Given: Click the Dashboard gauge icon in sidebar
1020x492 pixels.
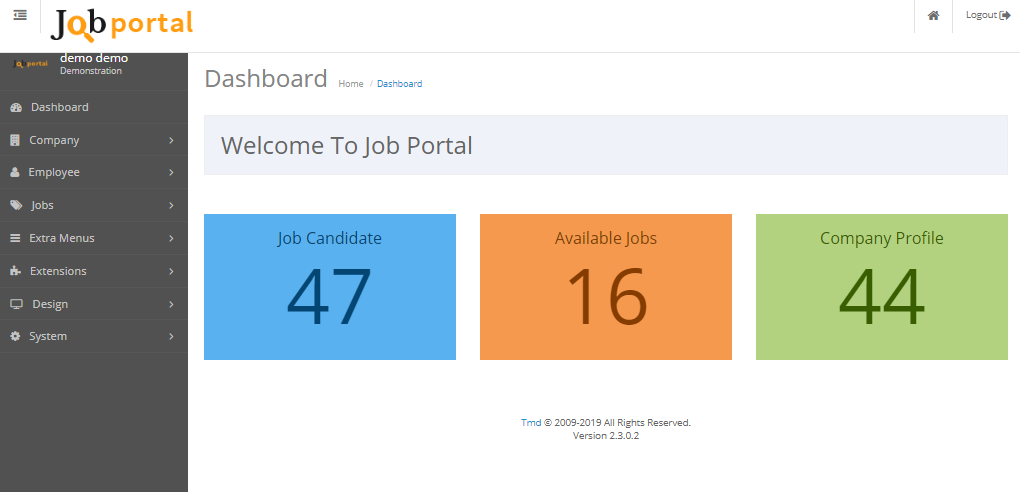Looking at the screenshot, I should [x=15, y=108].
